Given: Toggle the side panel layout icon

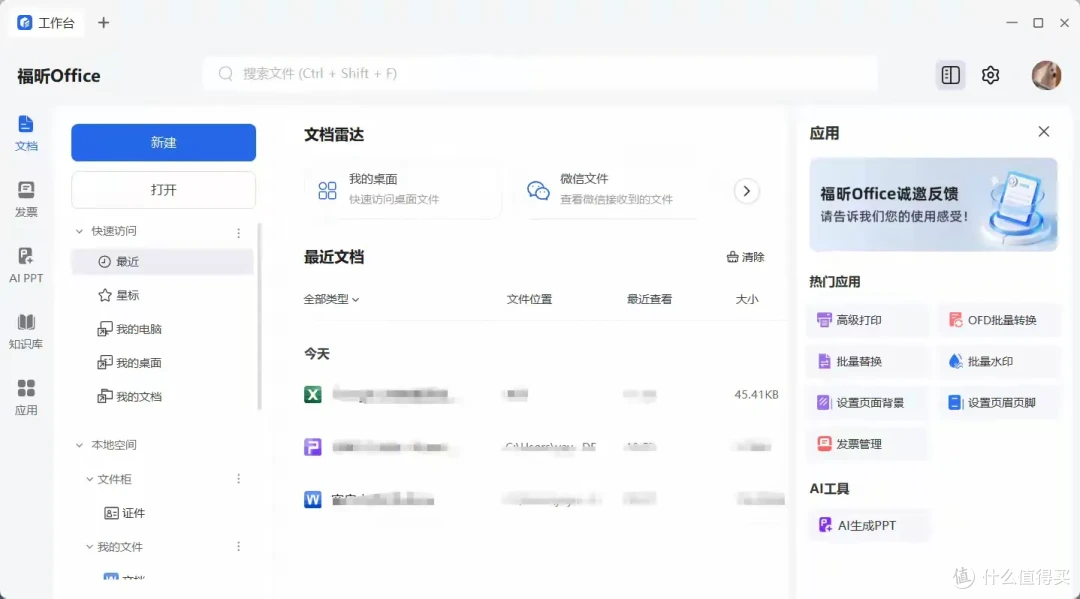Looking at the screenshot, I should click(x=951, y=75).
